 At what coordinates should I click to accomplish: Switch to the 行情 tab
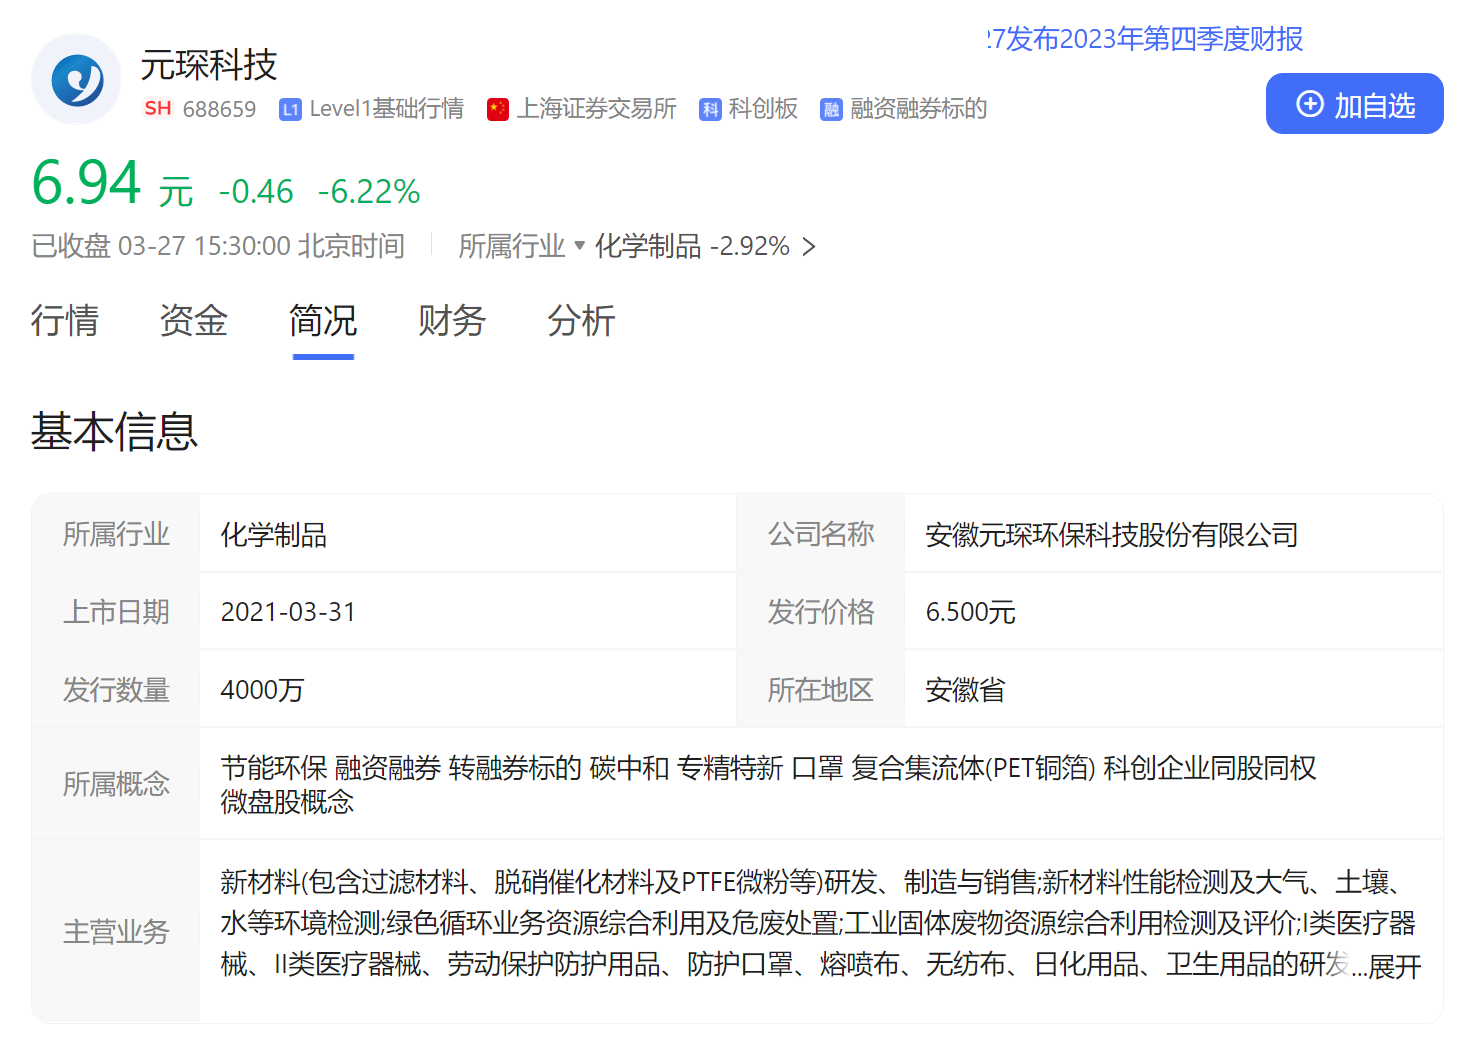point(65,321)
